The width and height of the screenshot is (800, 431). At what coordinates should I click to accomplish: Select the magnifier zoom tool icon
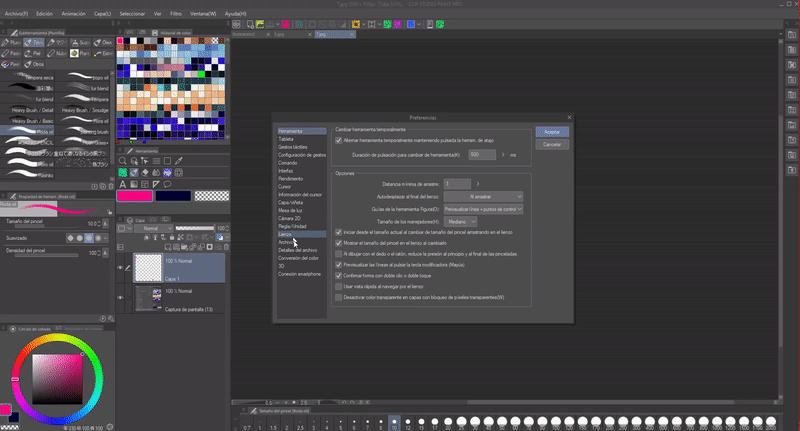coord(123,161)
